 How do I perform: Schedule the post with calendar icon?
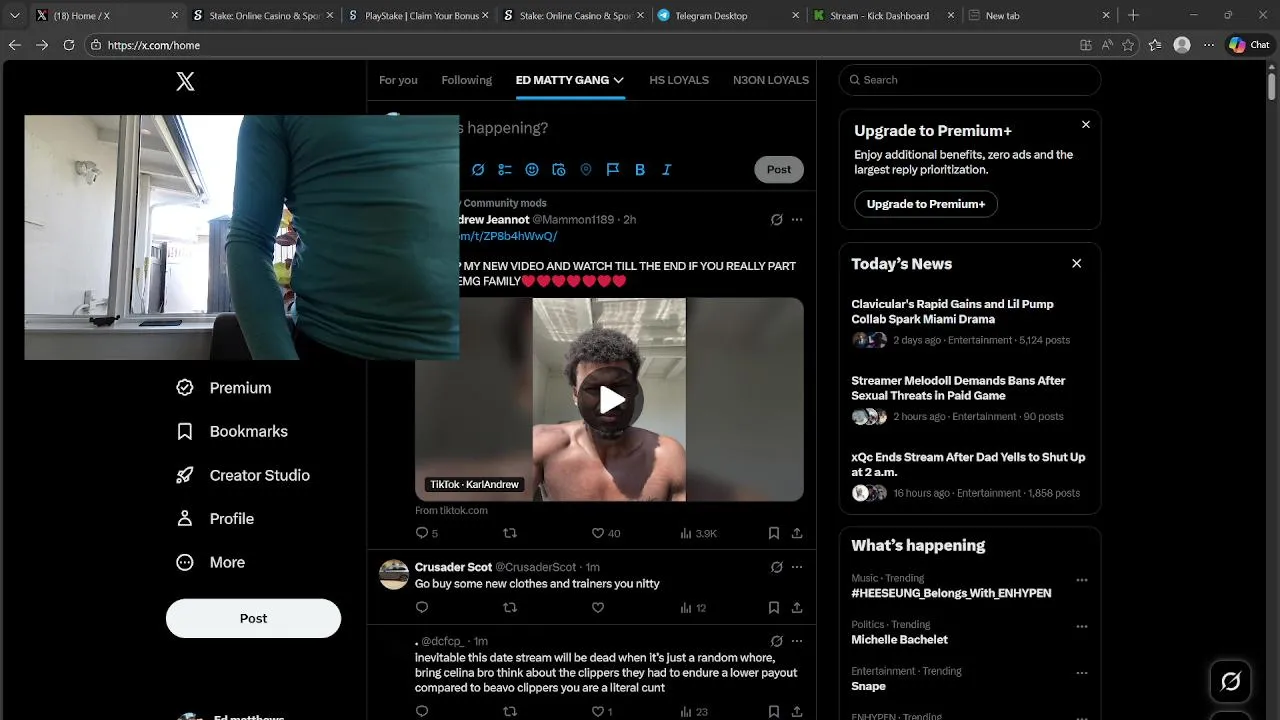[x=559, y=170]
